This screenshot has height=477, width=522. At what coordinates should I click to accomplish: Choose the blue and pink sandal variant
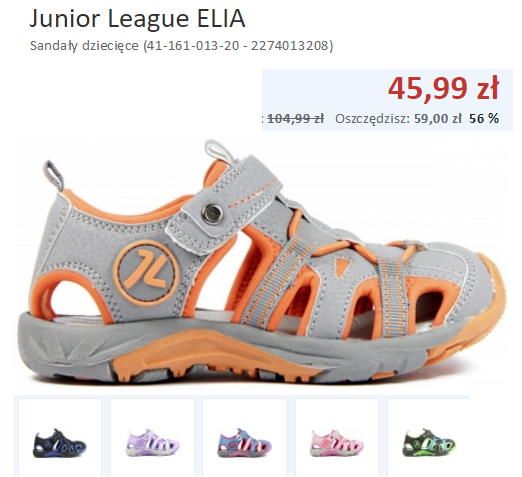pyautogui.click(x=244, y=443)
